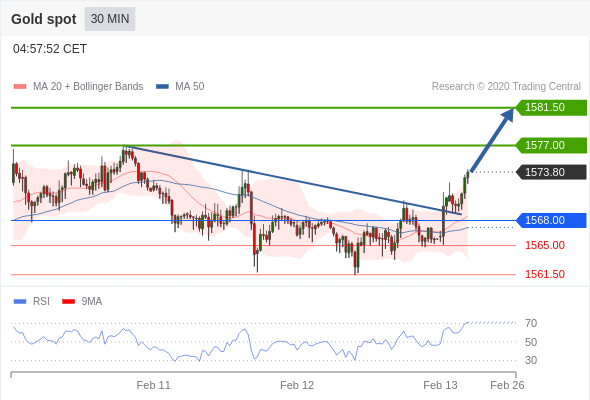Click the red MA 20 Bollinger Bands swatch
590x400 pixels.
point(20,87)
